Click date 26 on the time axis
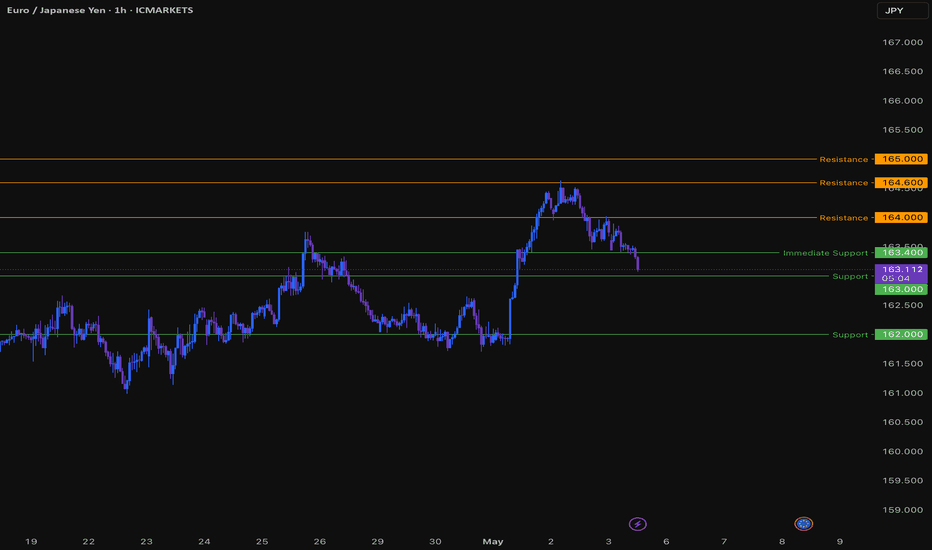Image resolution: width=932 pixels, height=550 pixels. [320, 542]
